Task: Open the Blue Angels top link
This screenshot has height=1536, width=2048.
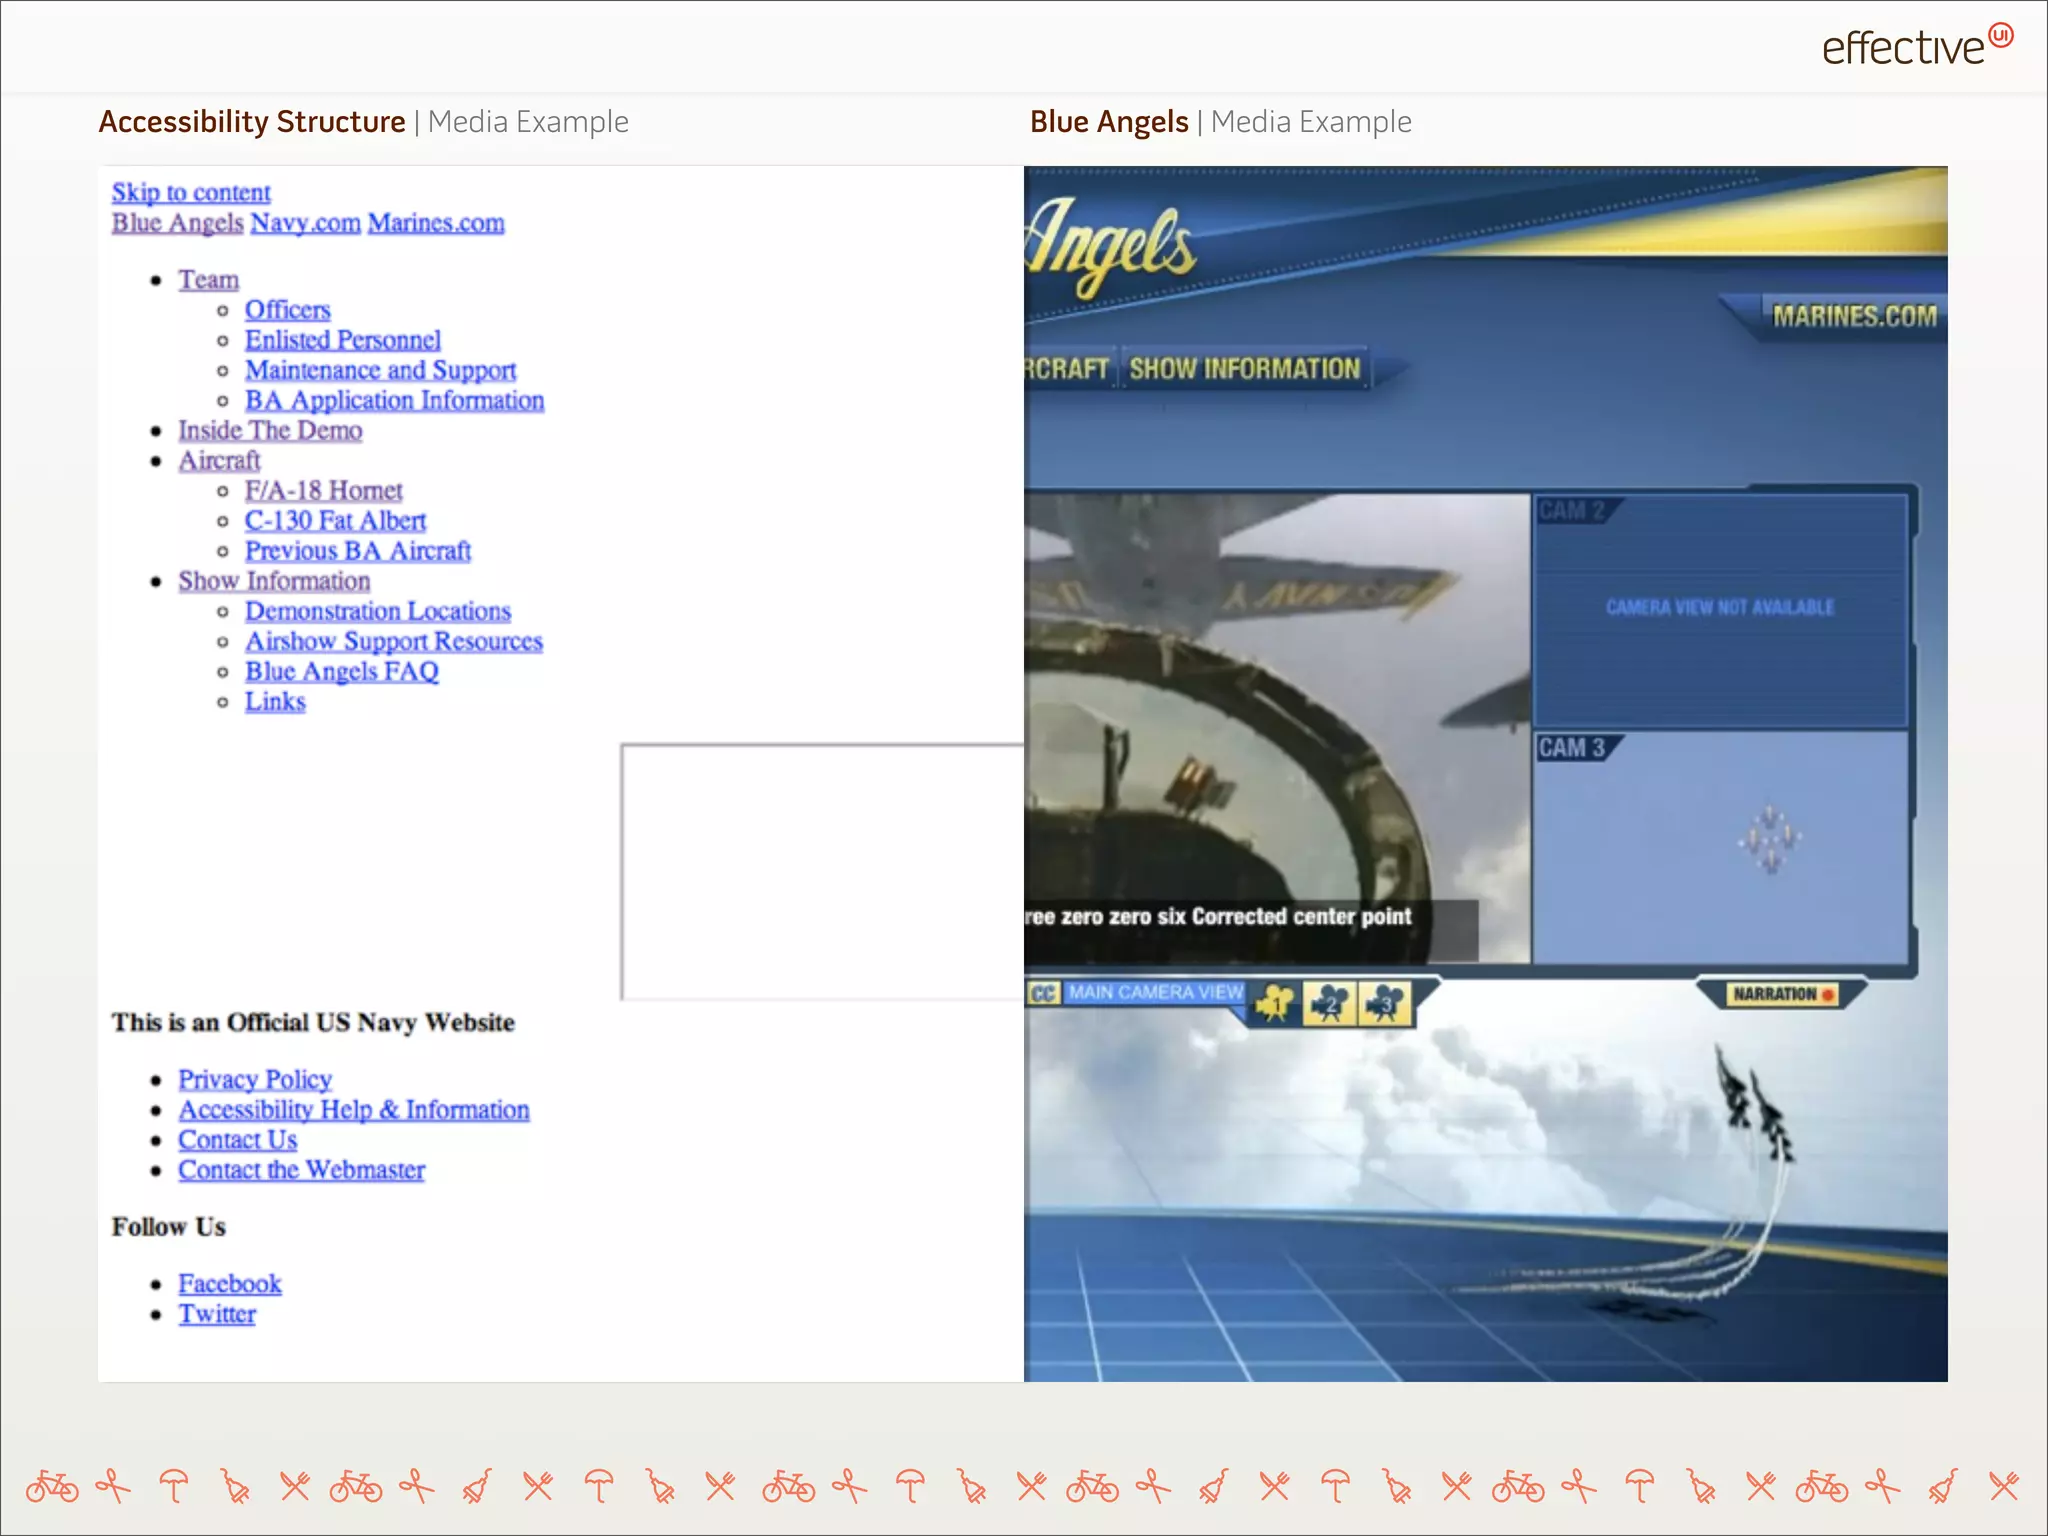Action: [177, 223]
